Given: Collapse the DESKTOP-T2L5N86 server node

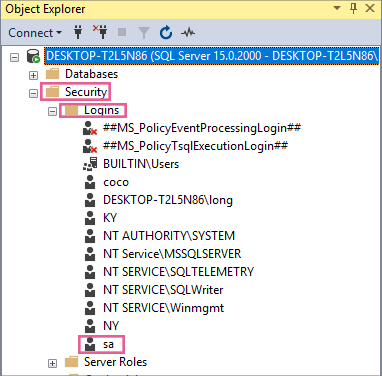Looking at the screenshot, I should click(14, 57).
